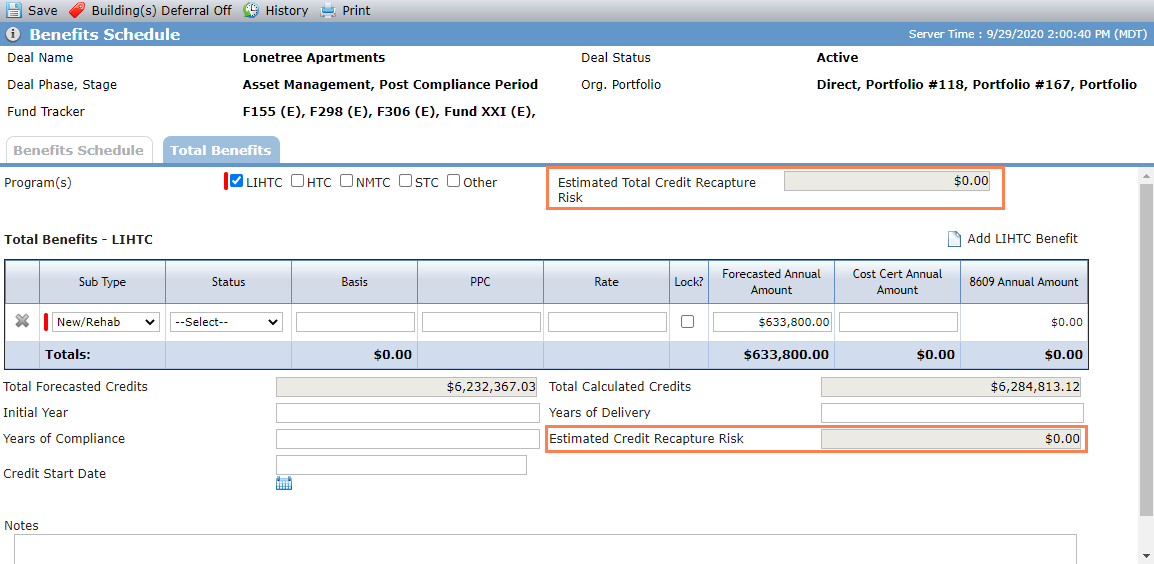Click the Years of Compliance input field
1154x564 pixels.
click(408, 439)
